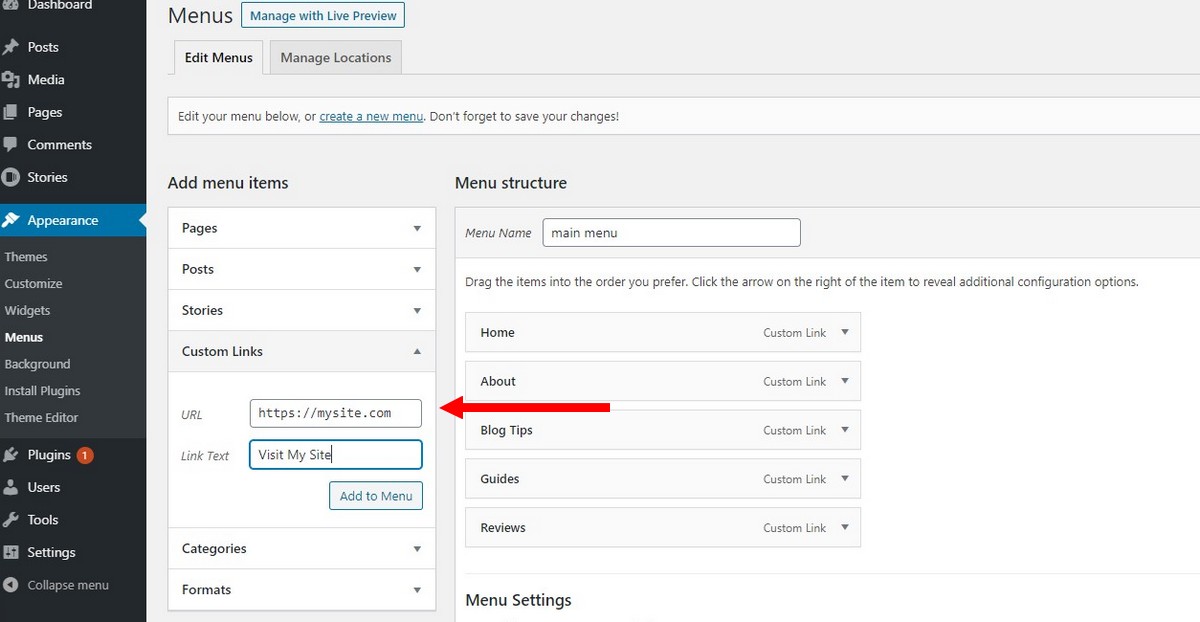Screen dimensions: 1200x622
Task: Select the Edit Menus tab
Action: click(218, 57)
